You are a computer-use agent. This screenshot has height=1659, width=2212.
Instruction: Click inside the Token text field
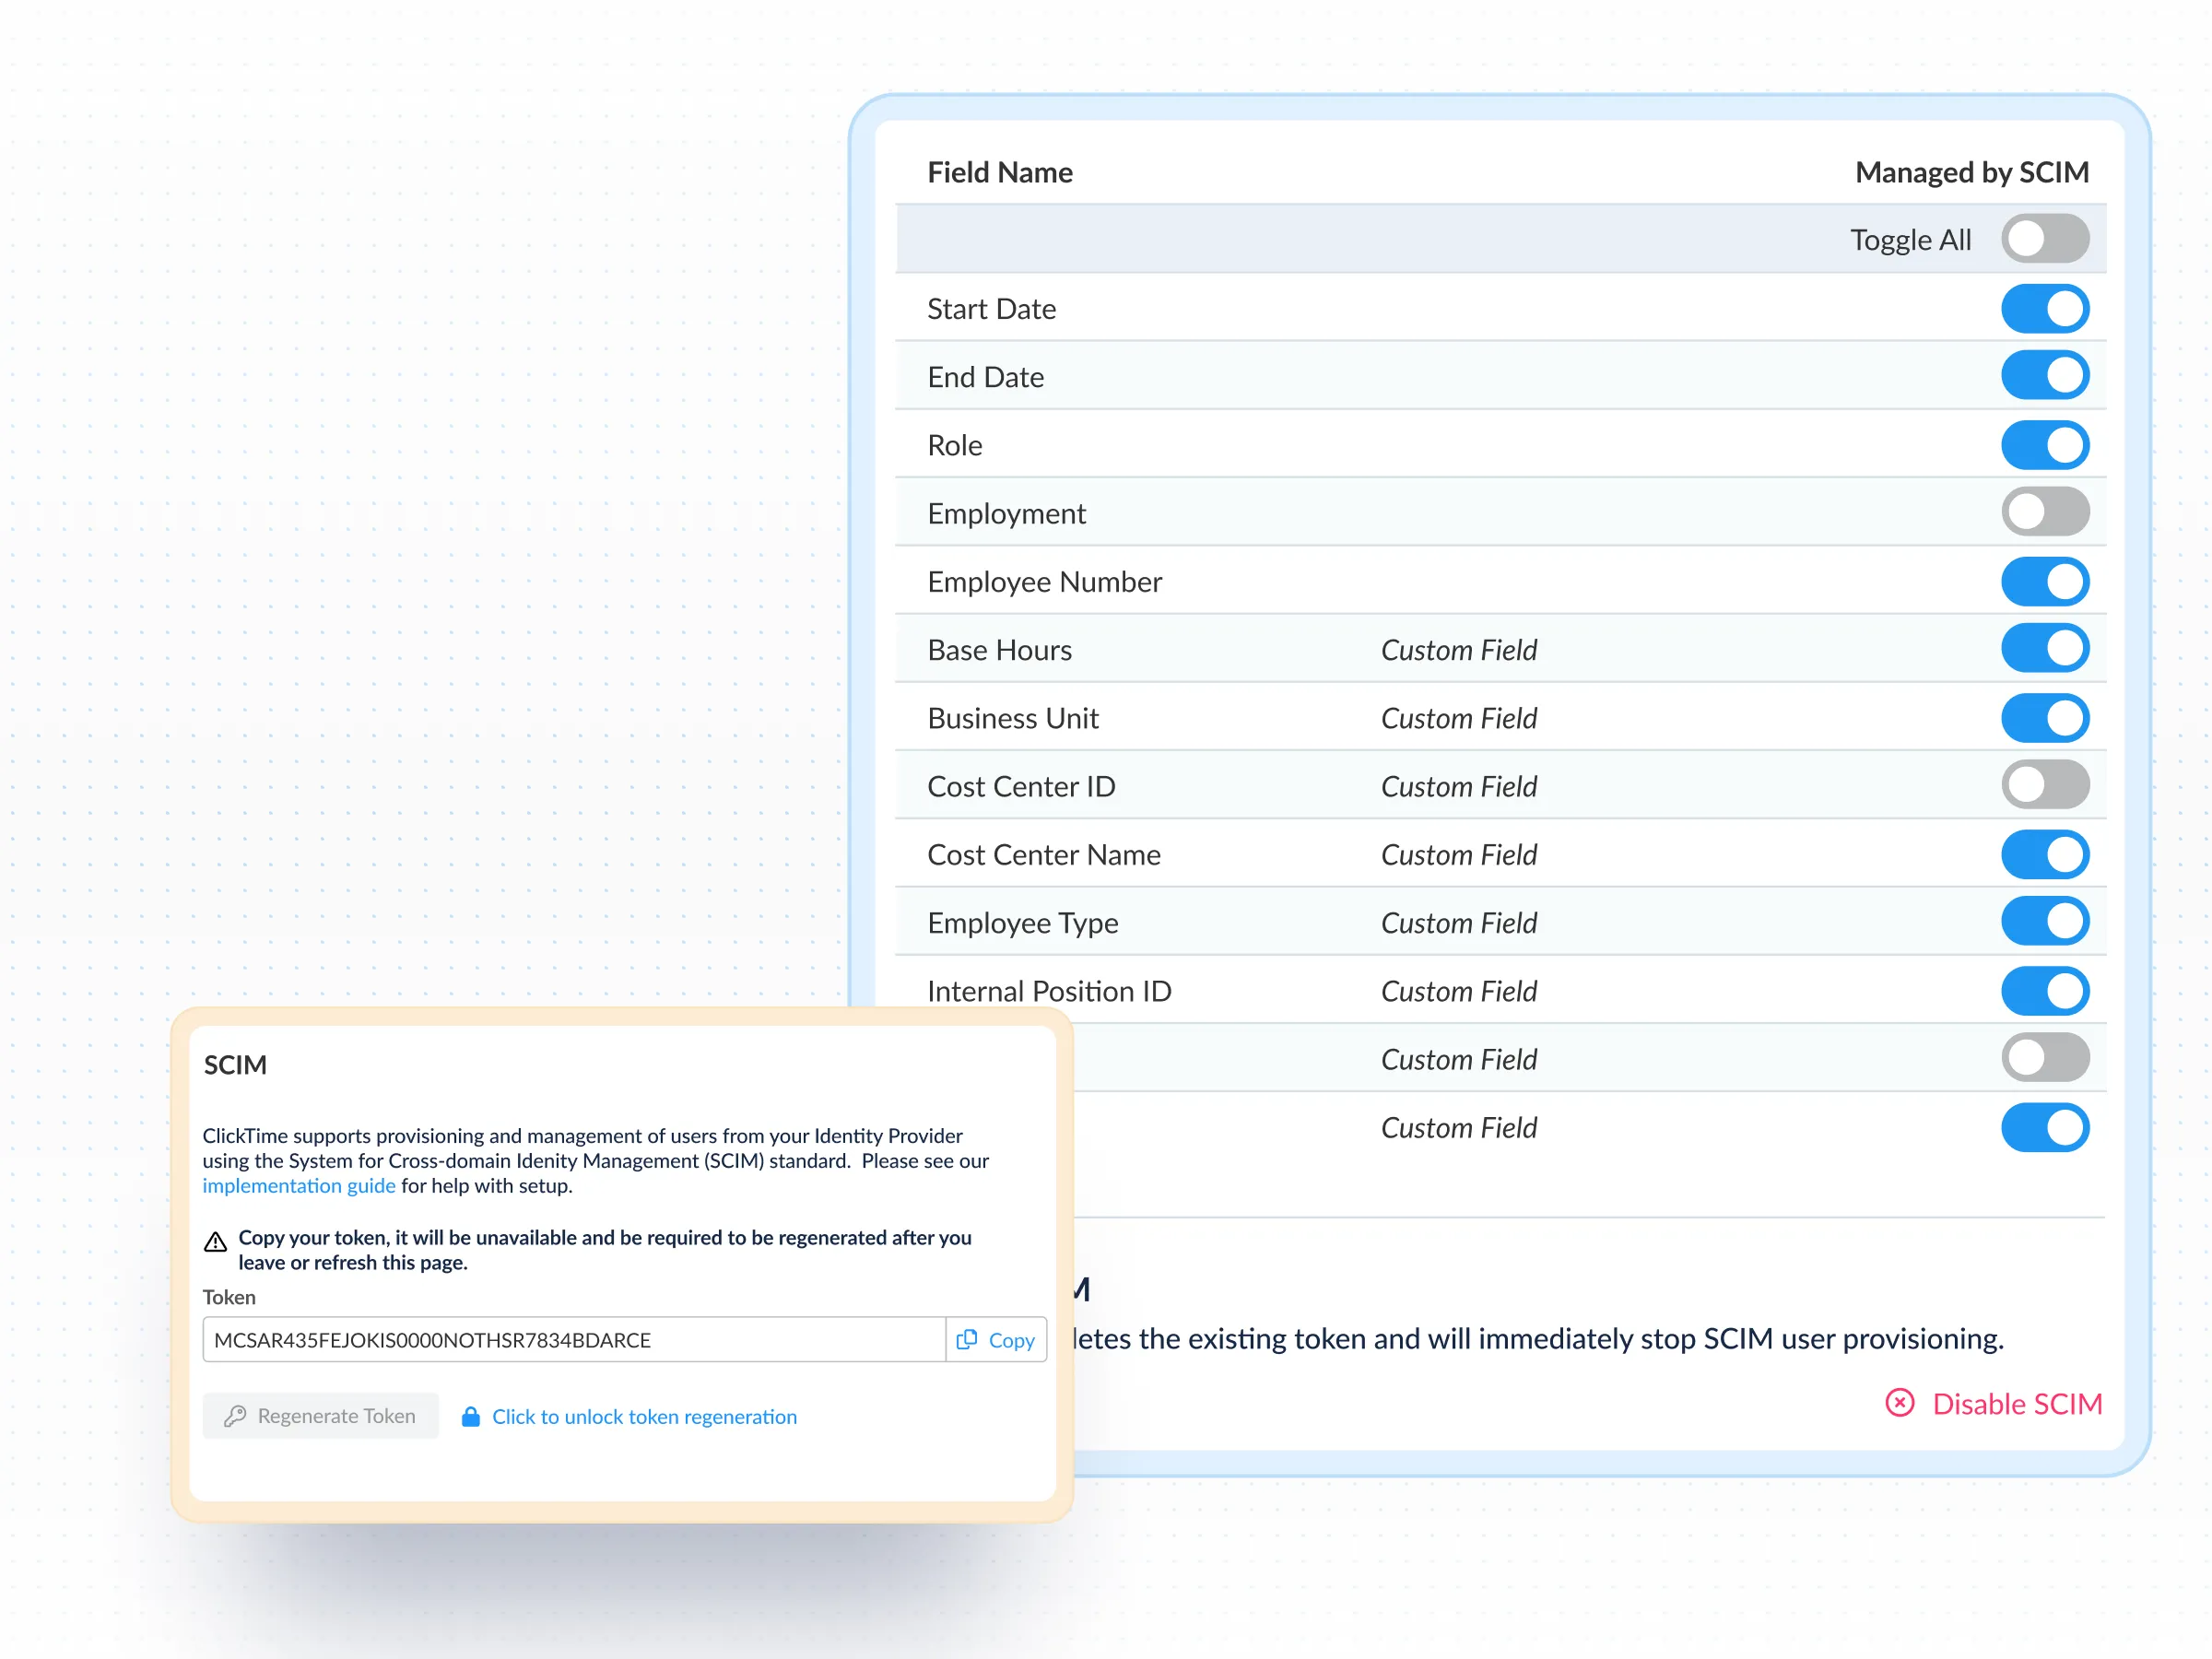click(573, 1340)
